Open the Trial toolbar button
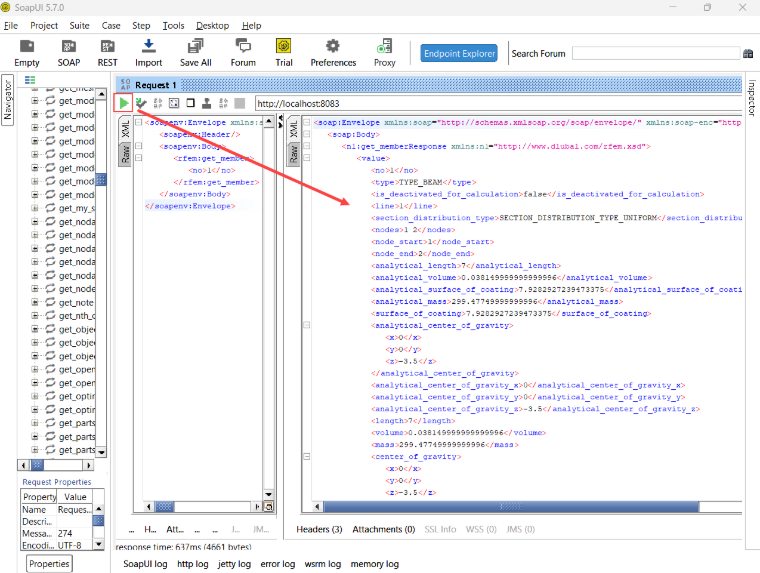760x573 pixels. point(284,53)
